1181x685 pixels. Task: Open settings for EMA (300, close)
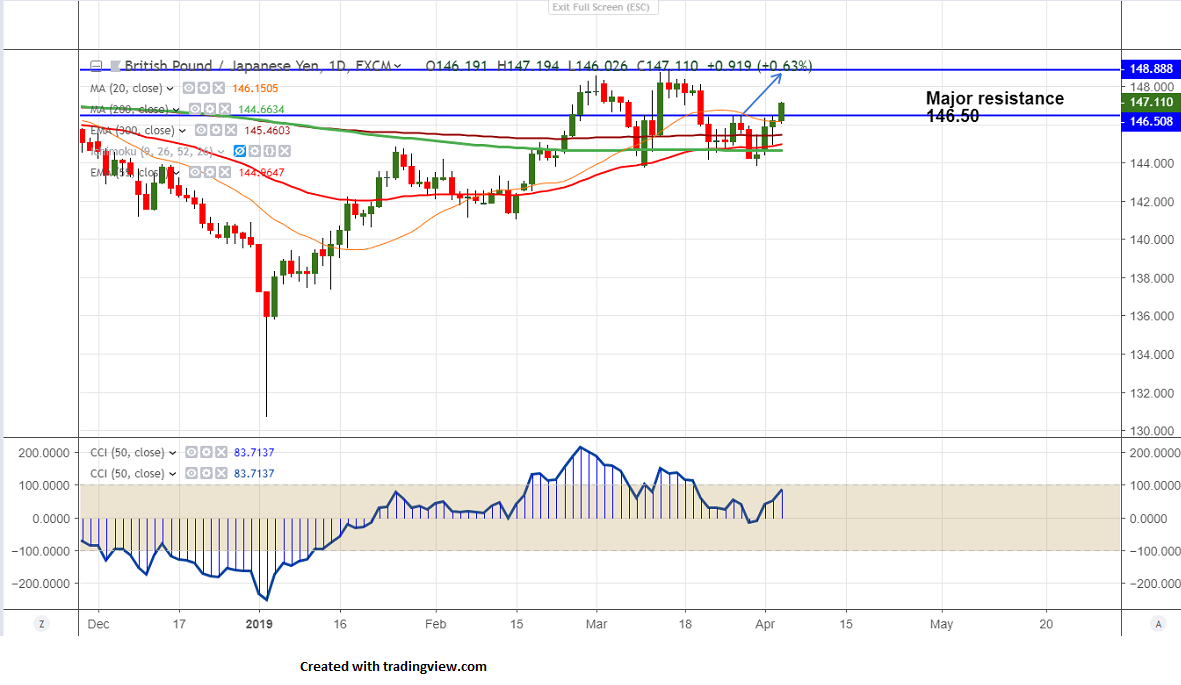click(x=216, y=130)
